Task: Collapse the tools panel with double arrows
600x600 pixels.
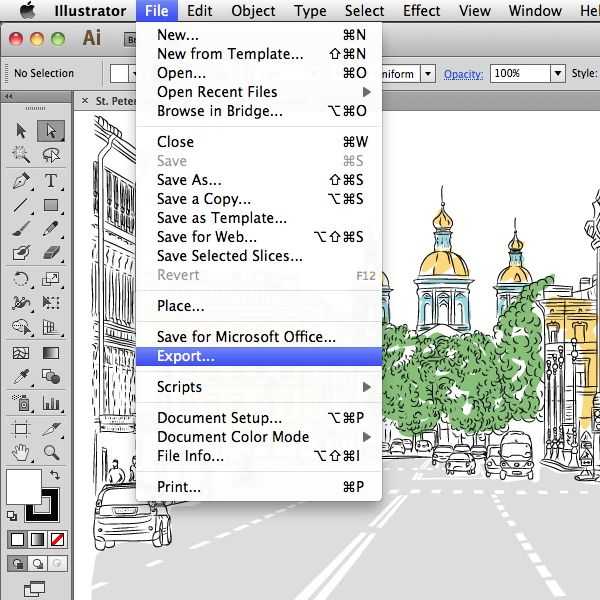Action: tap(8, 96)
